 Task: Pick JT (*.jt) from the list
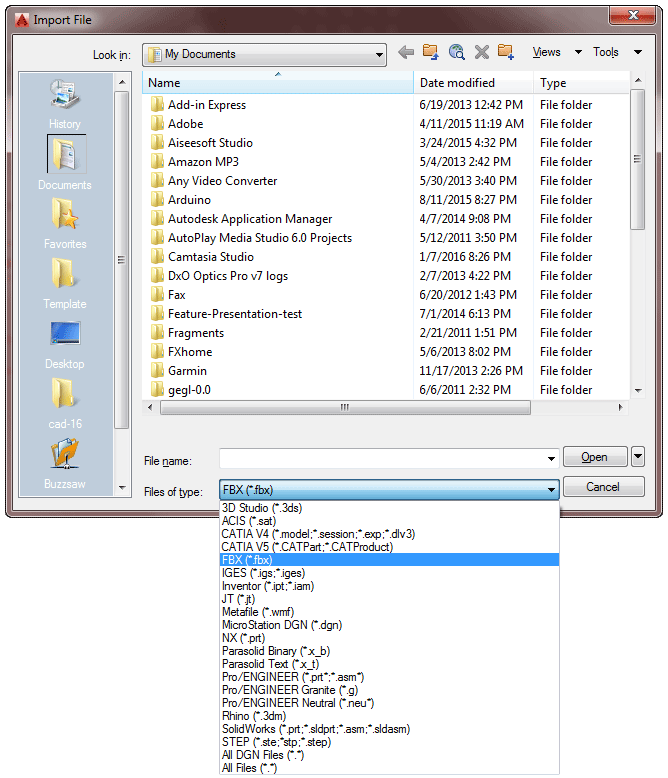pos(389,599)
